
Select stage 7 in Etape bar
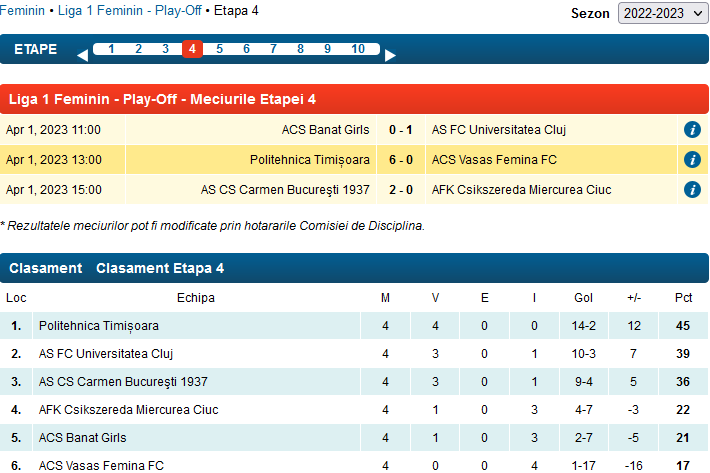coord(273,49)
